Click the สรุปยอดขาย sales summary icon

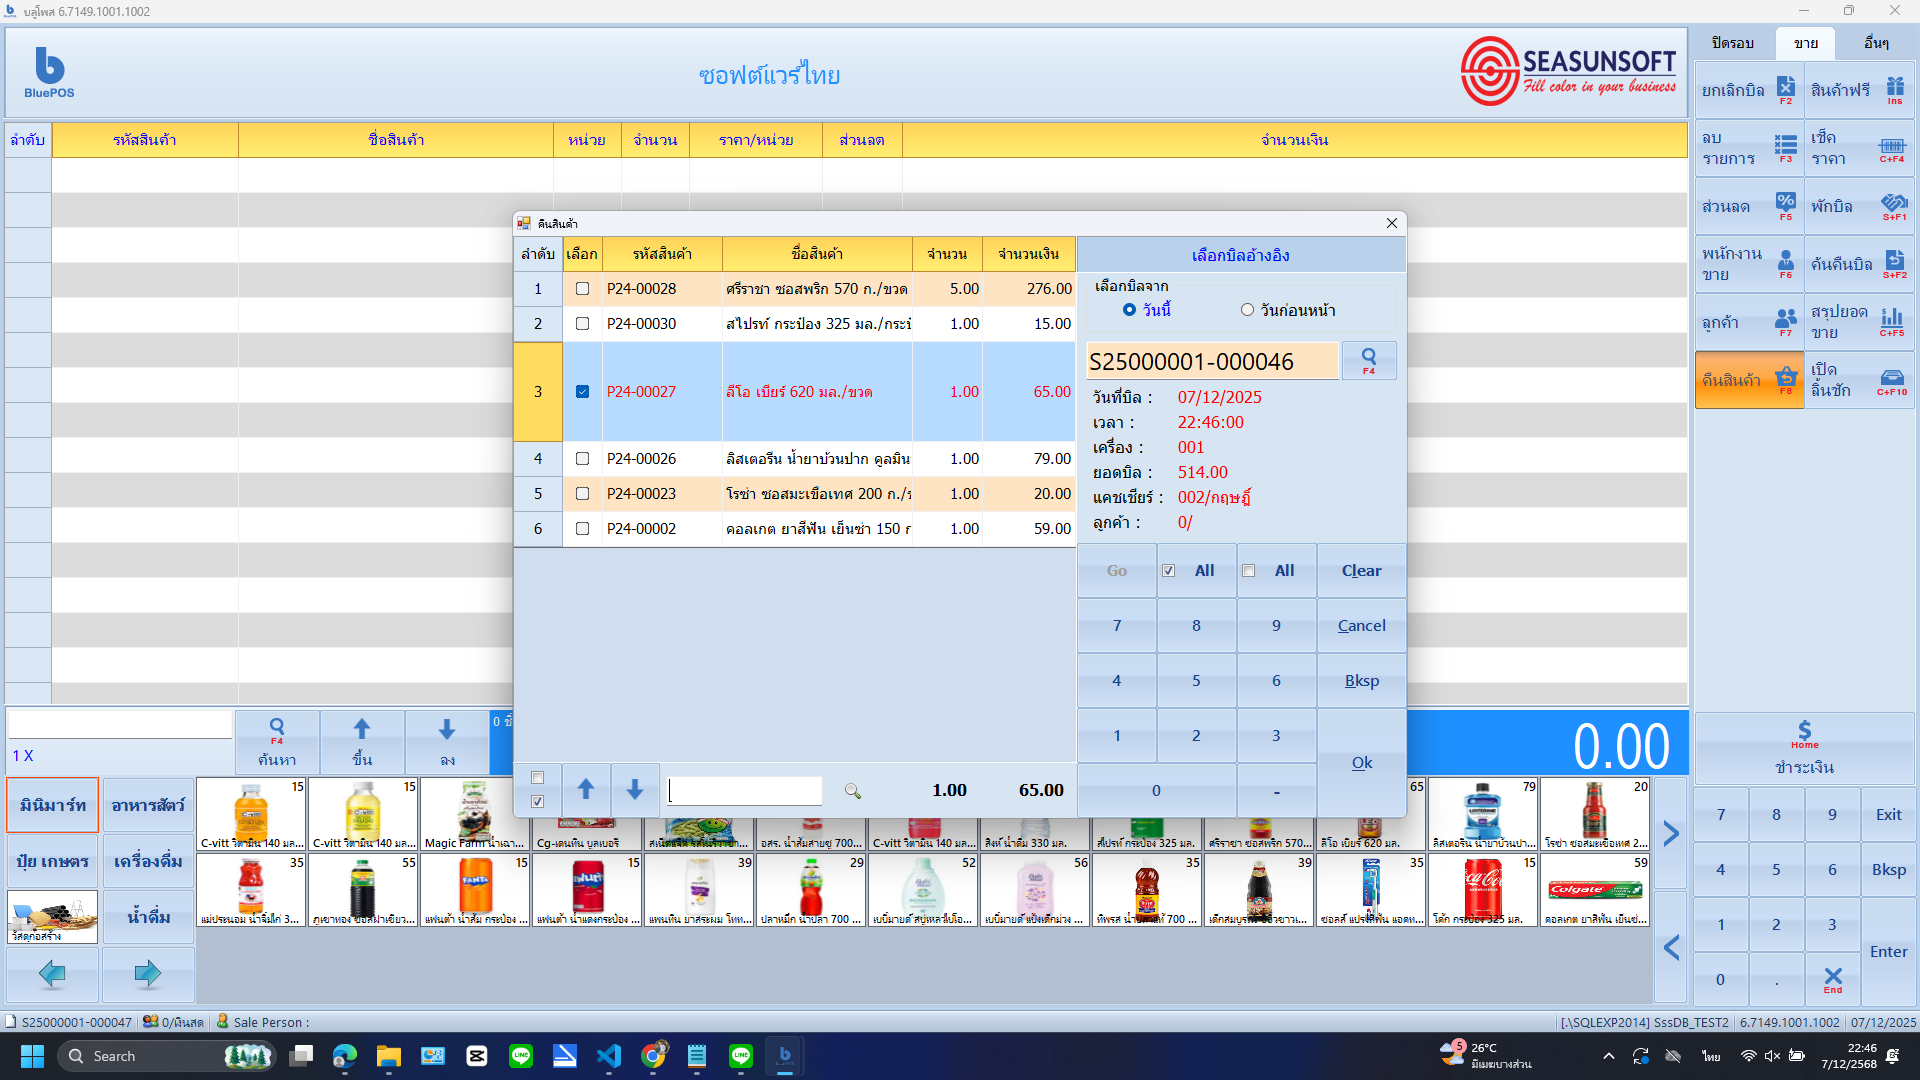[1860, 321]
